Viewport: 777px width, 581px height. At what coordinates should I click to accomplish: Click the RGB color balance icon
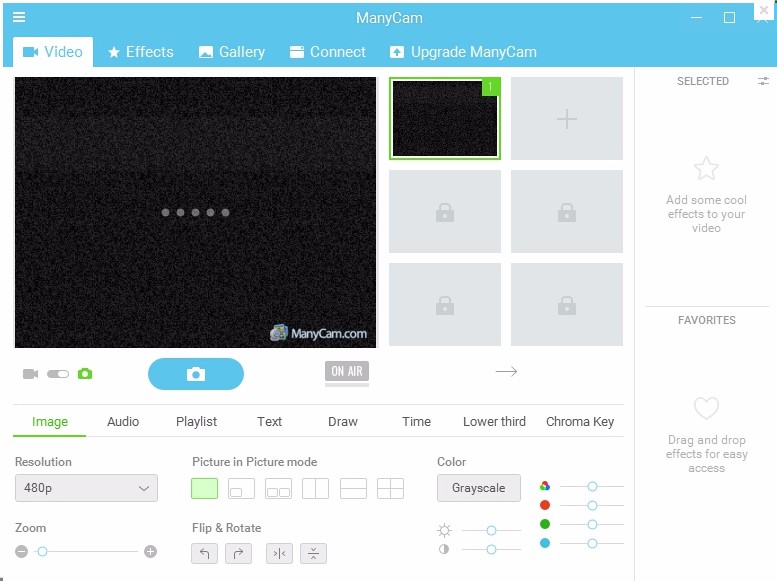tap(545, 486)
